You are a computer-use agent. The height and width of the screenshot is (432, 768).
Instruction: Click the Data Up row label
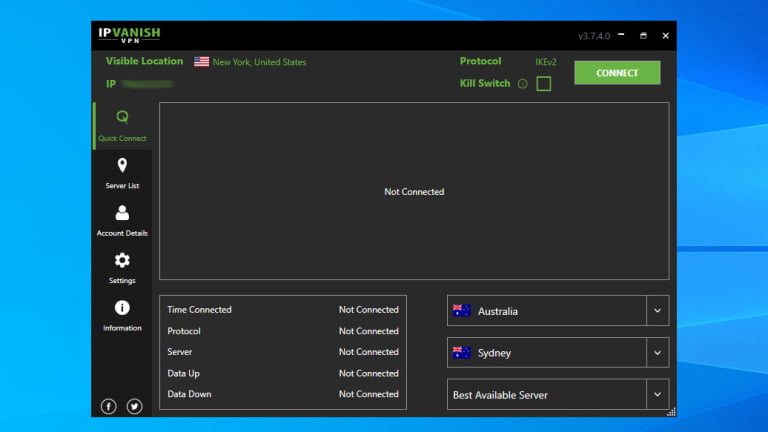[183, 373]
